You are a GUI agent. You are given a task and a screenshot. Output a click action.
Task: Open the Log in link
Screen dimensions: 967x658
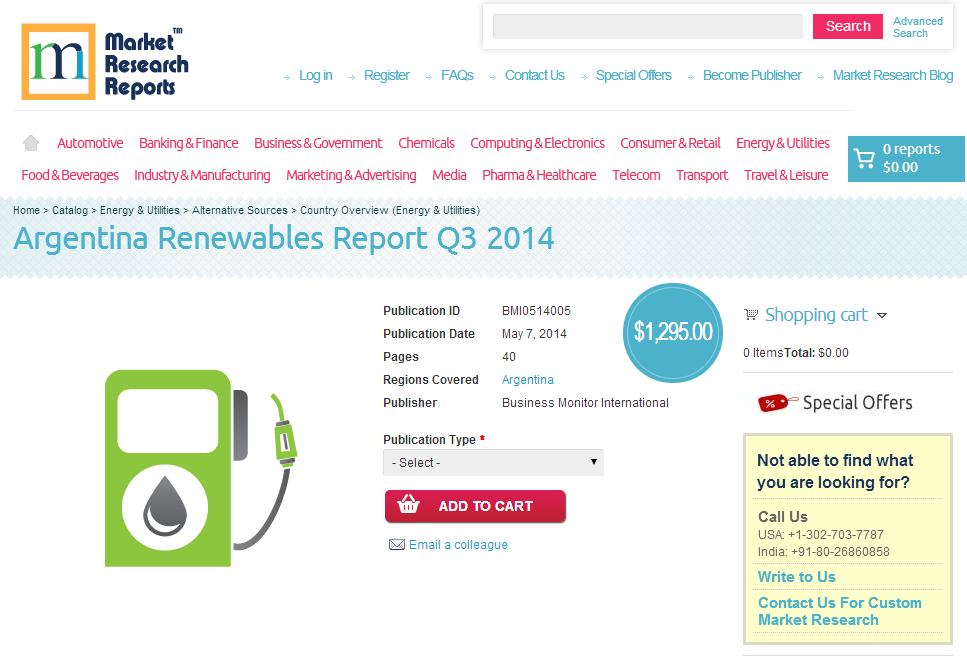[x=315, y=75]
